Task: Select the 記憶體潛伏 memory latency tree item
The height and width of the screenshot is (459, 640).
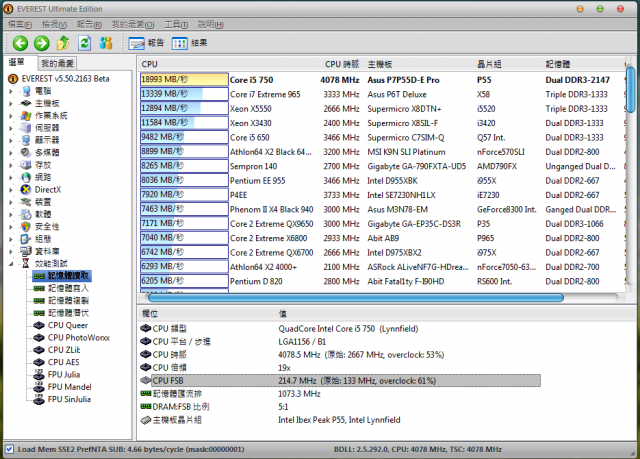Action: [61, 313]
